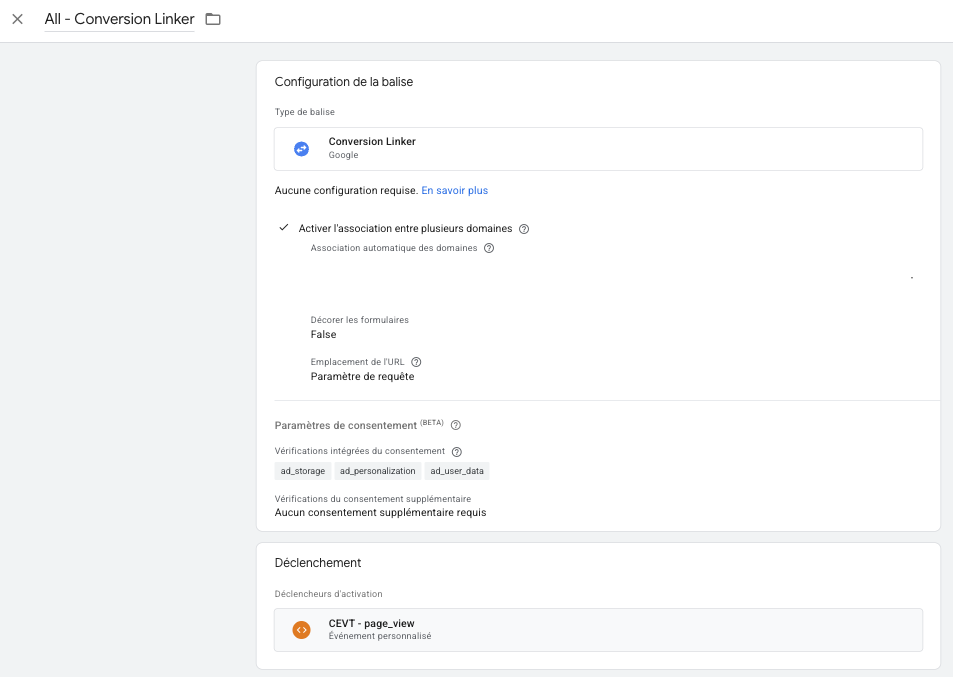Close the tag editor panel

tap(17, 19)
